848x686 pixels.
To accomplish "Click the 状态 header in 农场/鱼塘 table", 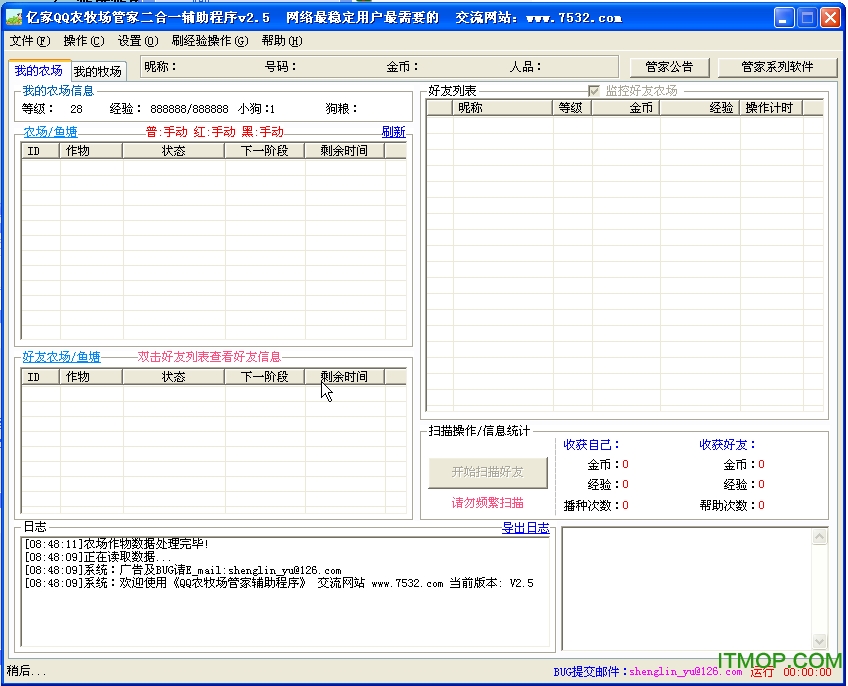I will (174, 150).
